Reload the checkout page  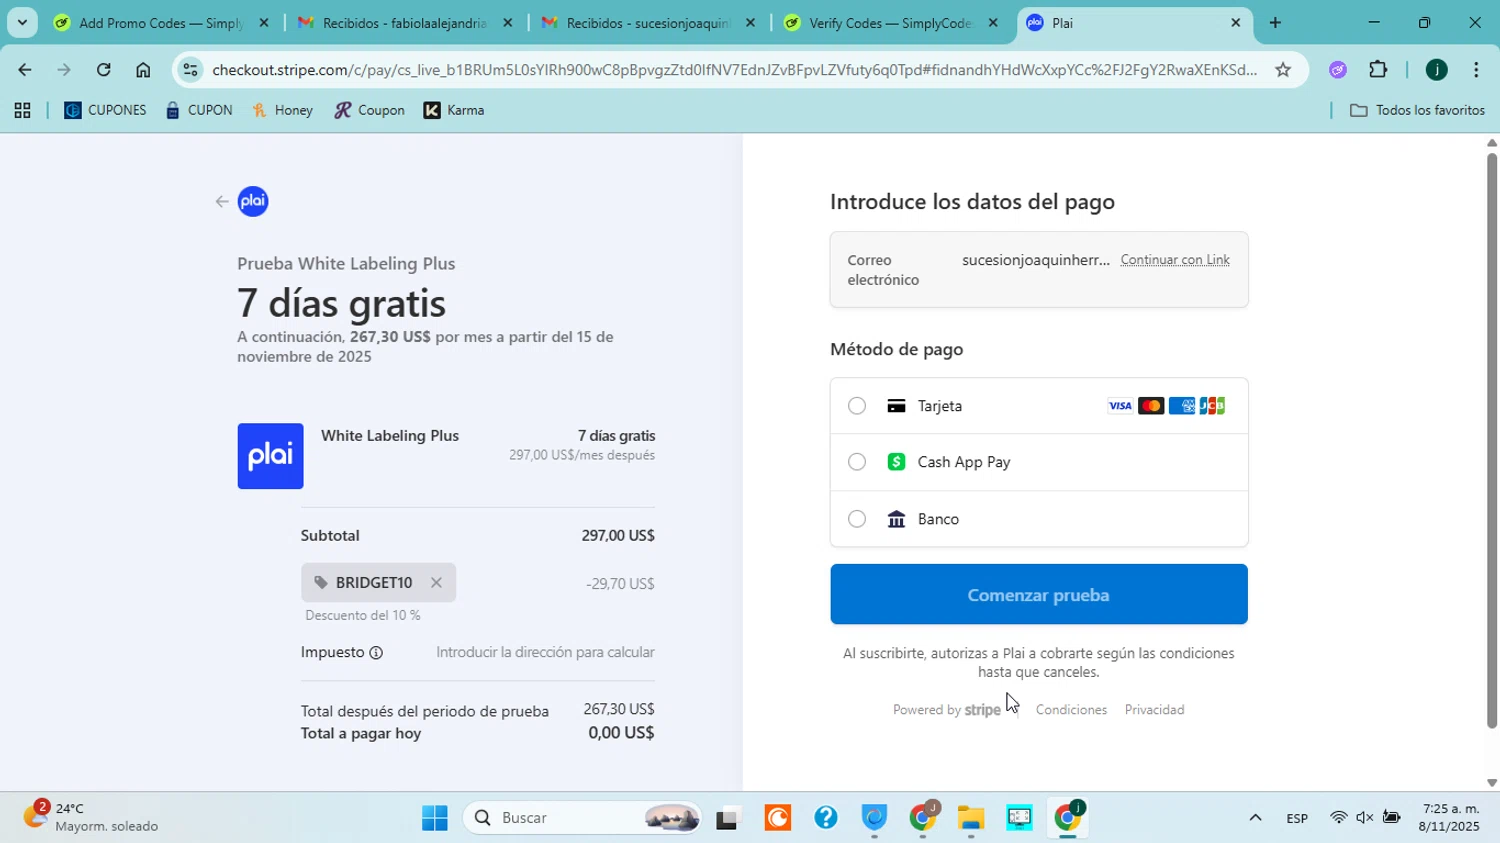[x=103, y=70]
